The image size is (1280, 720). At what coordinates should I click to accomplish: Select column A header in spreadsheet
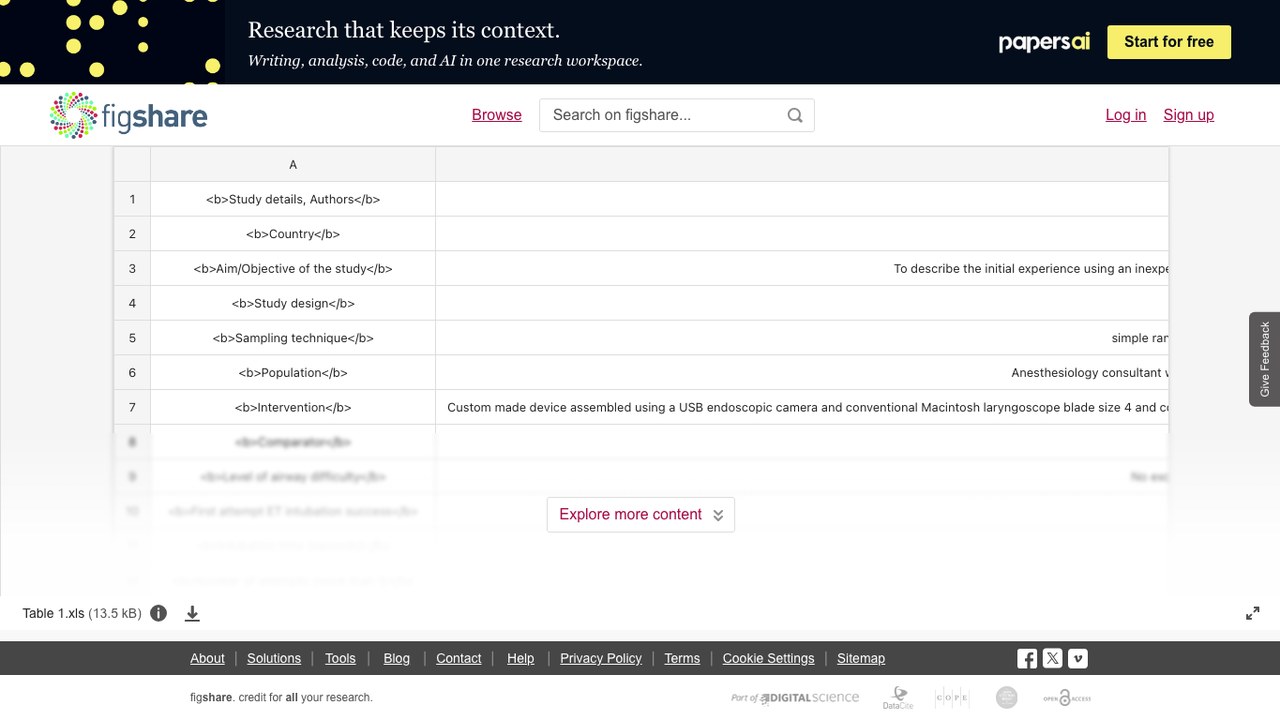coord(293,164)
